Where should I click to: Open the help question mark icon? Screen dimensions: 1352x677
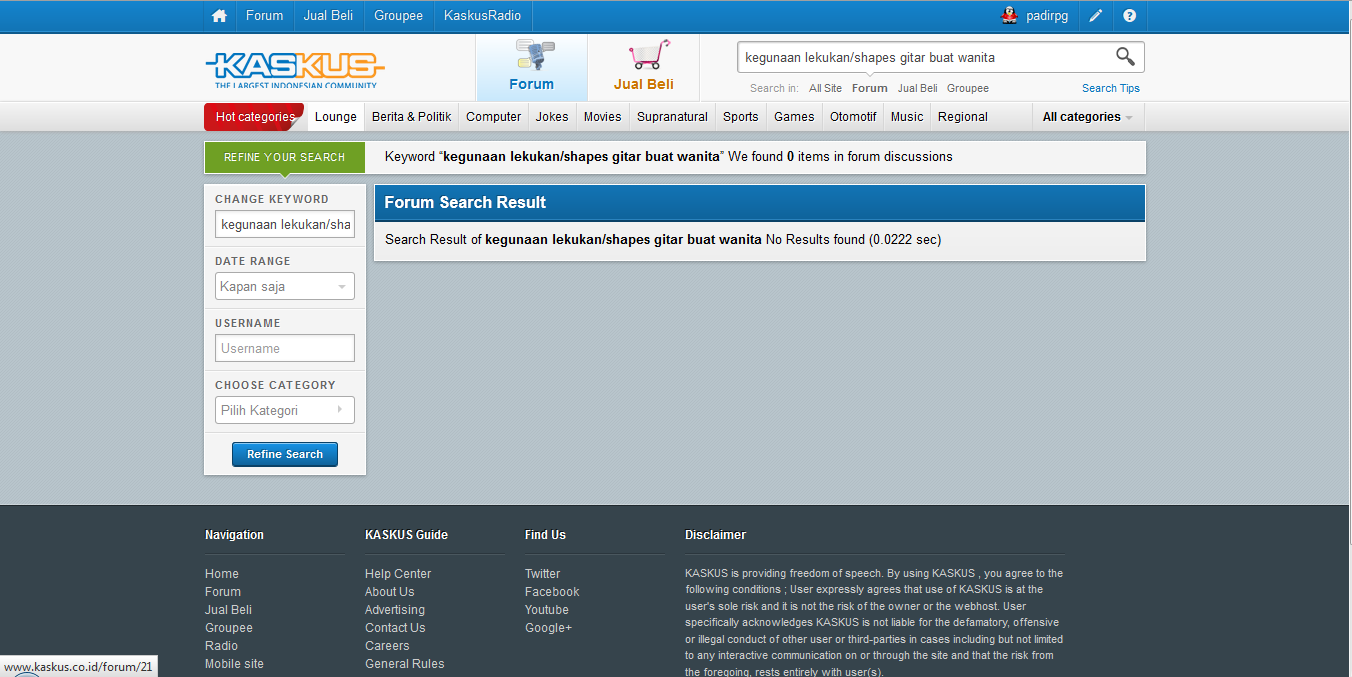pyautogui.click(x=1129, y=16)
